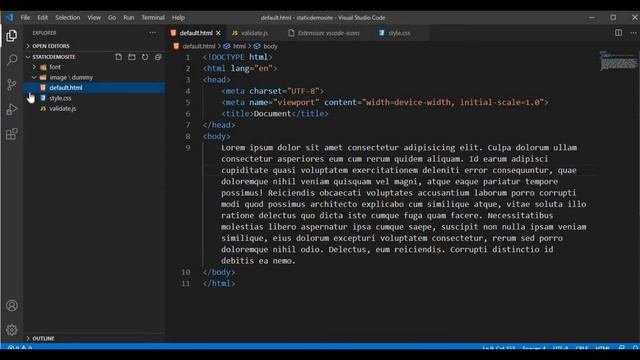
Task: Split the editor to the right
Action: pyautogui.click(x=618, y=33)
